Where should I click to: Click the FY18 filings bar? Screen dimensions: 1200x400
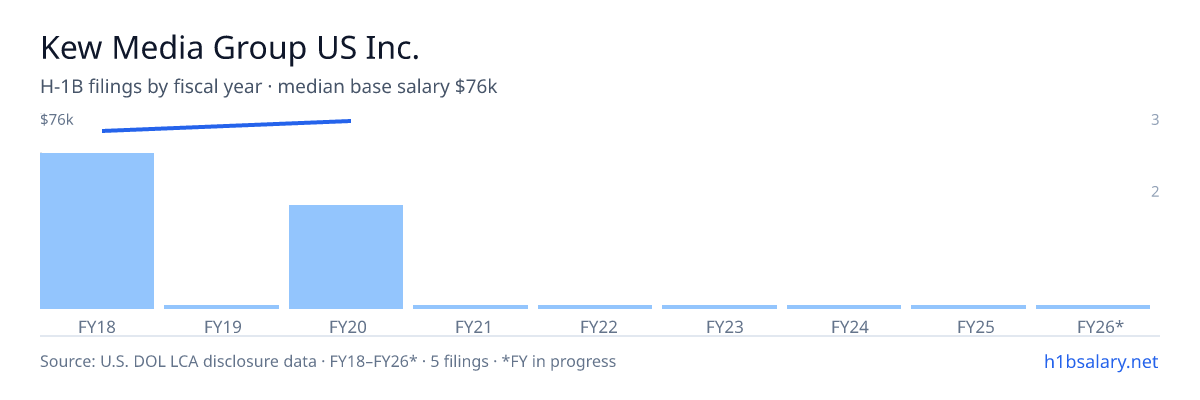97,231
